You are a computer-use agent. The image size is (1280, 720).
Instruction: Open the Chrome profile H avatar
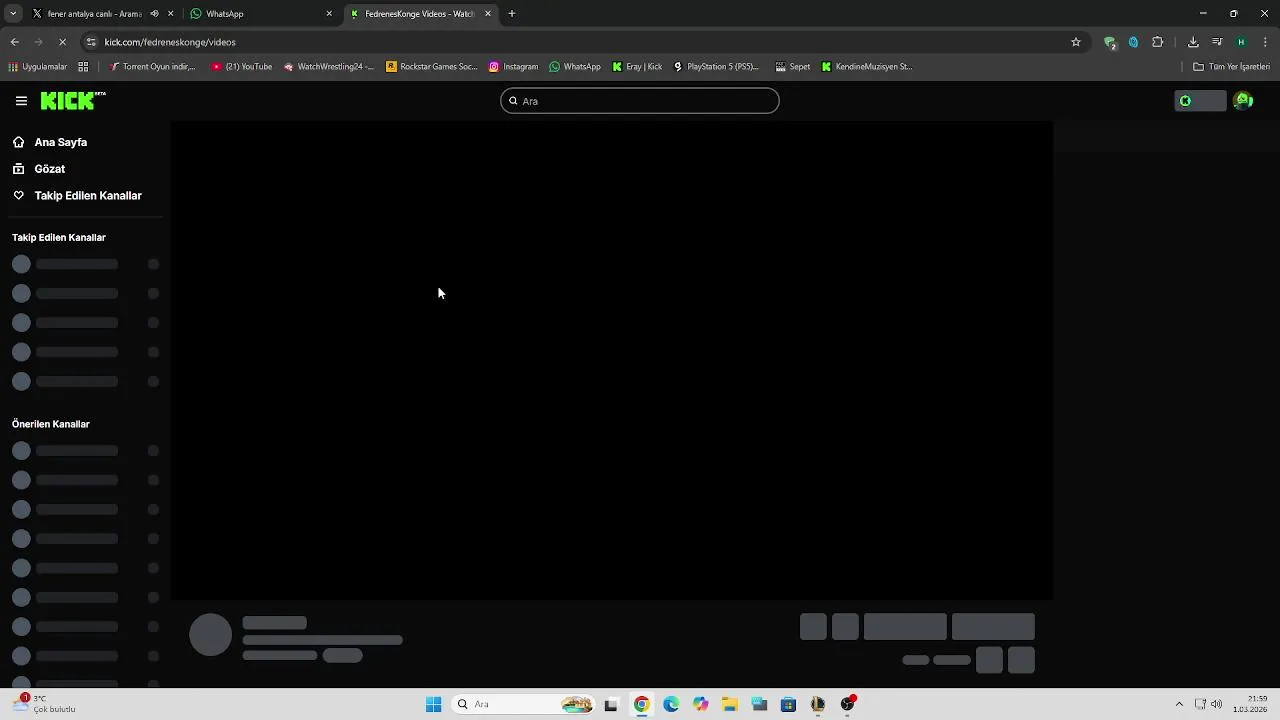click(1241, 42)
